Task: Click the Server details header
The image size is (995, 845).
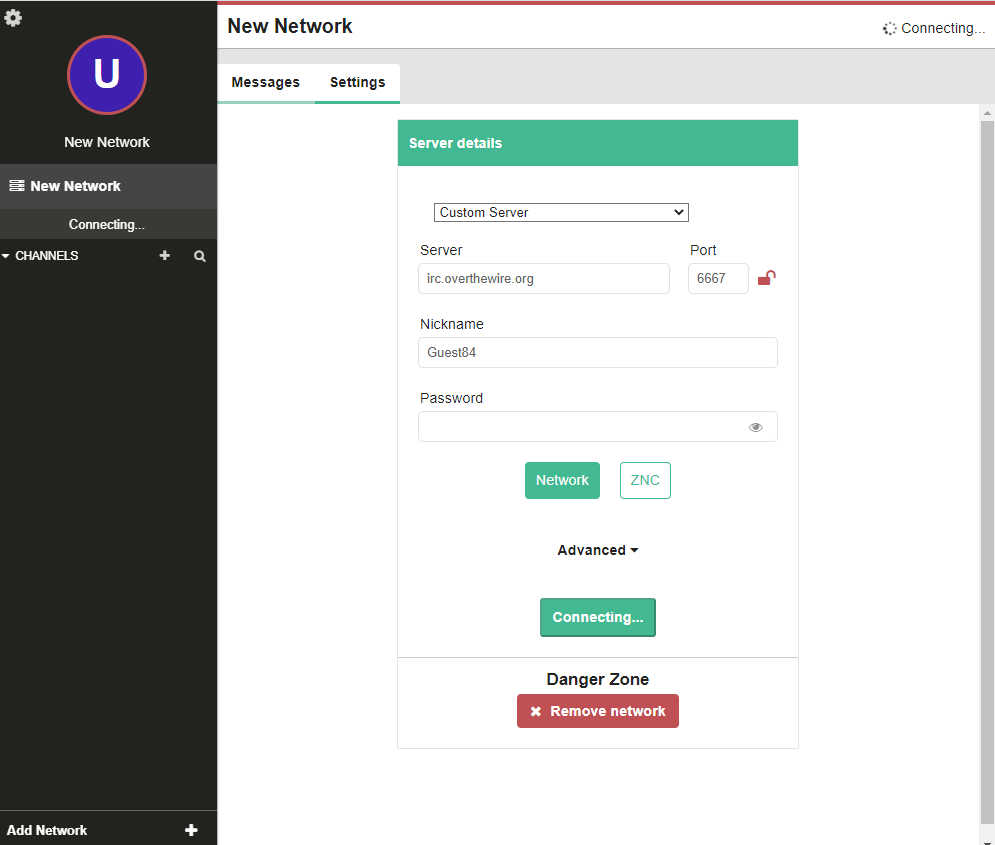Action: pyautogui.click(x=598, y=143)
